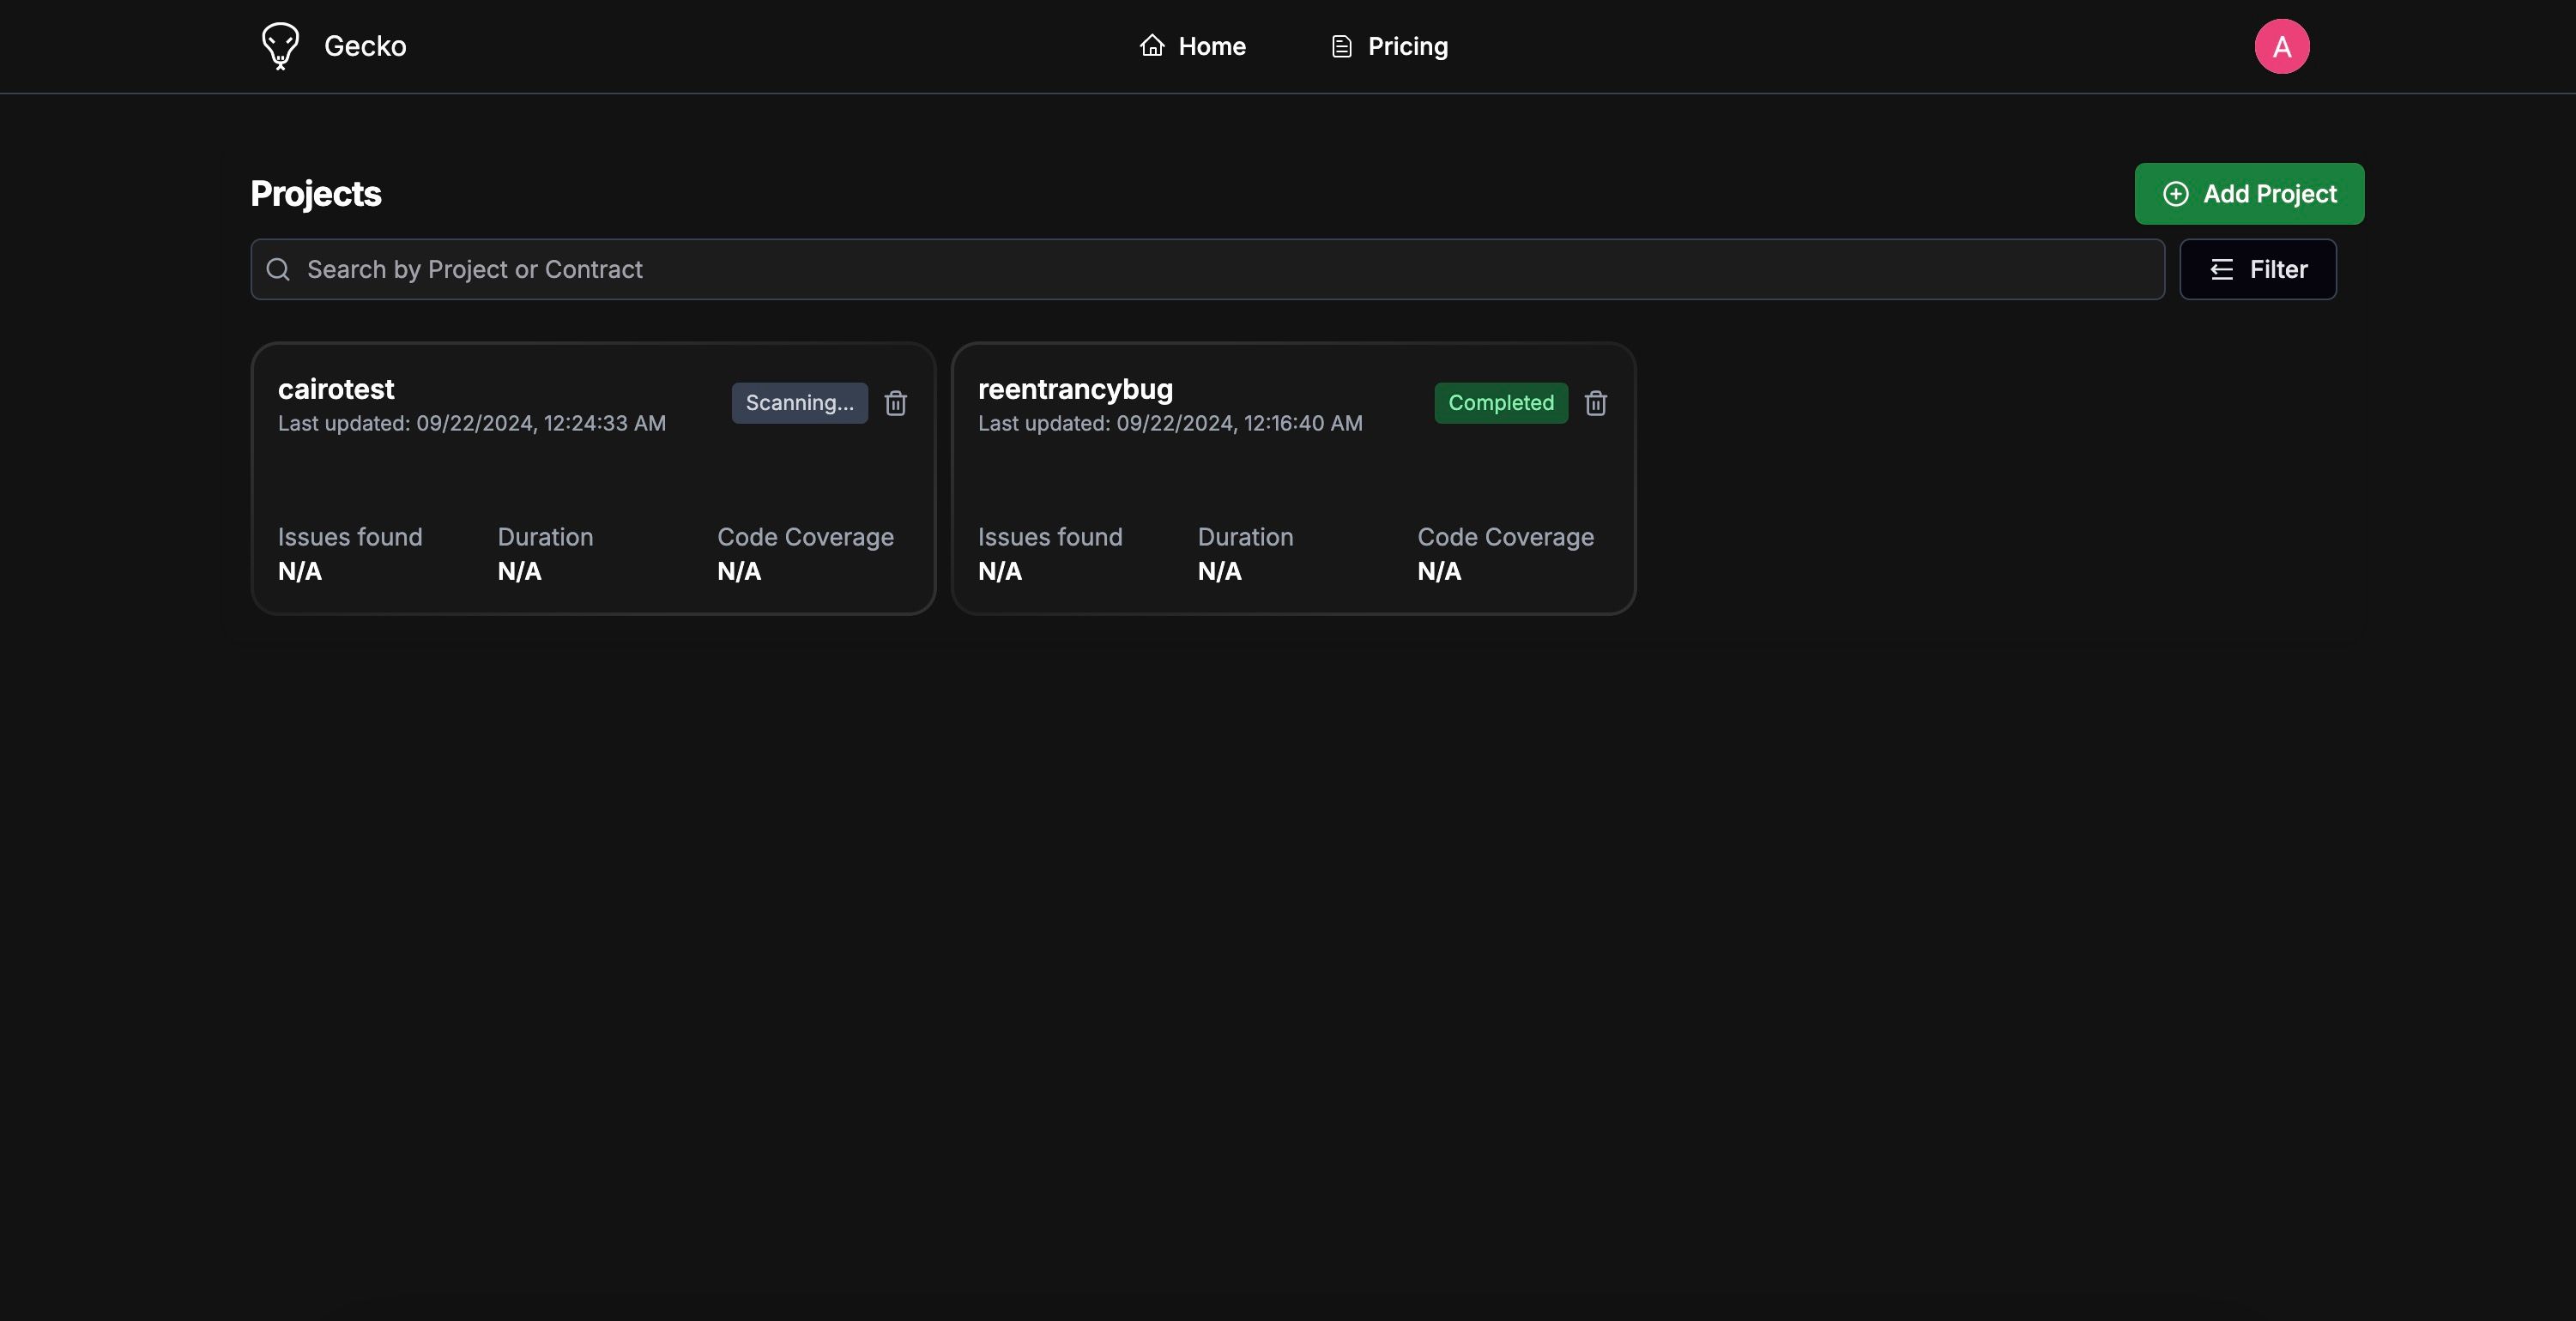Click Duration label in cairotest card
Screen dimensions: 2576x1321
[545, 537]
